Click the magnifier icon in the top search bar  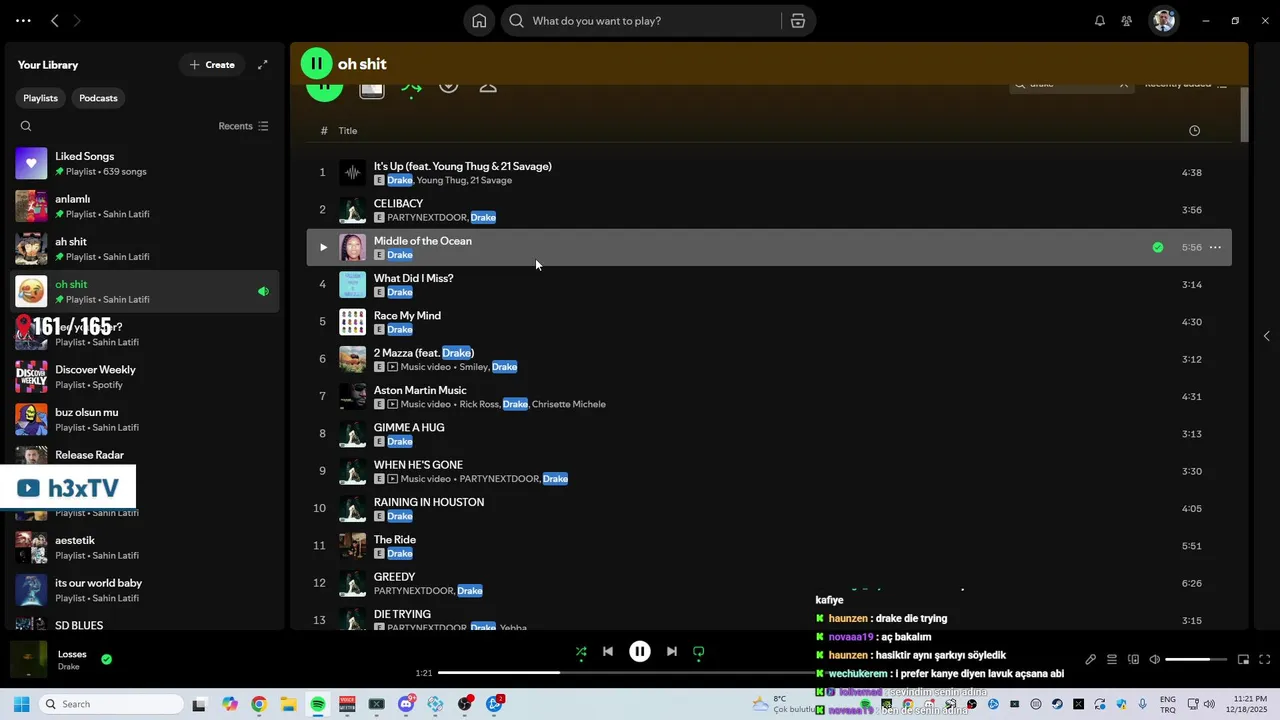coord(517,20)
